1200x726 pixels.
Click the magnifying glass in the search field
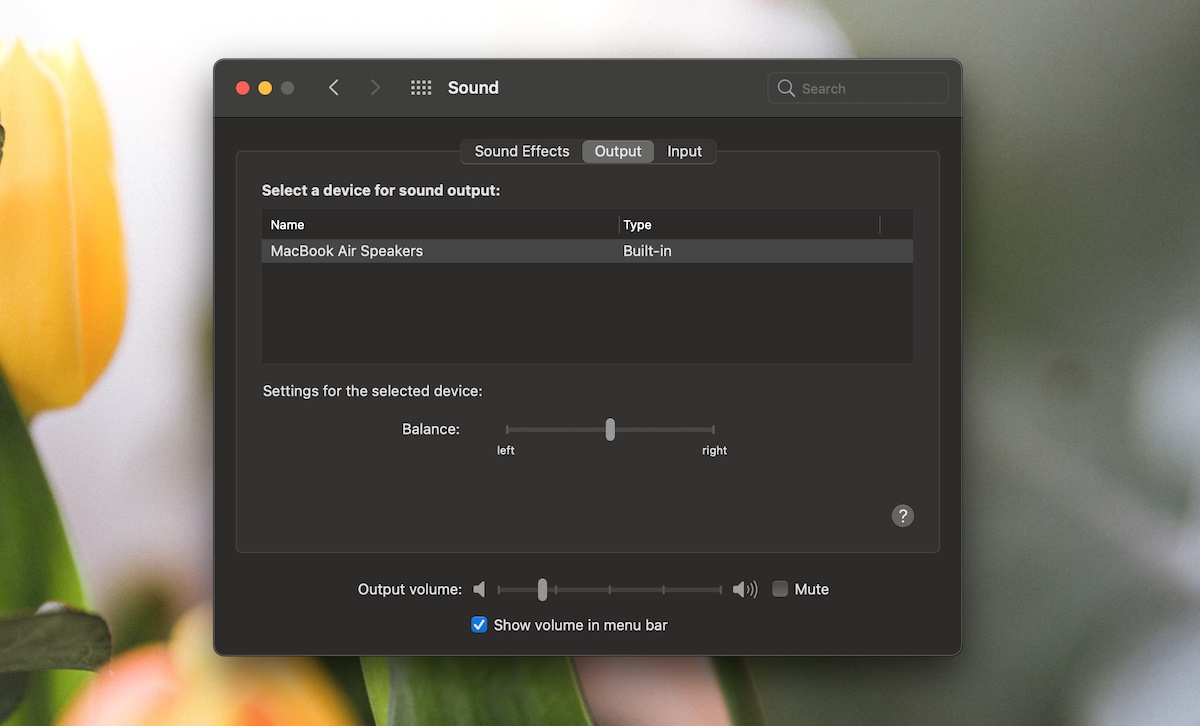click(786, 88)
